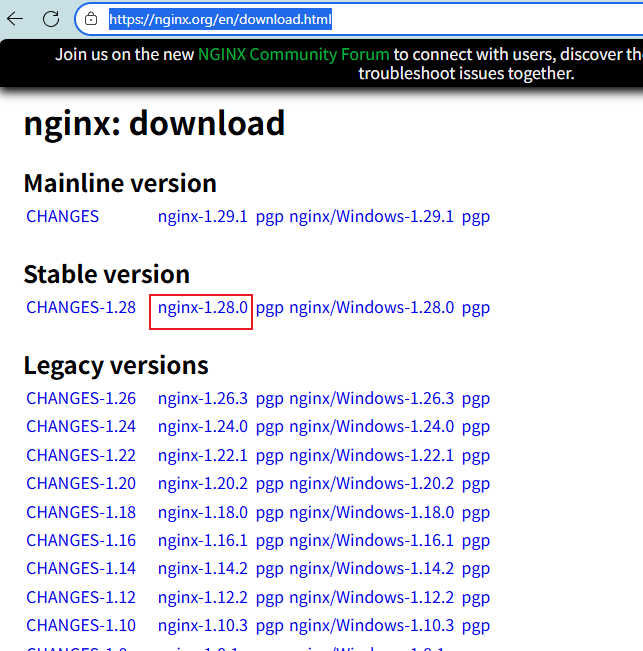The image size is (643, 651).
Task: Open the pgp signature for nginx/Windows-1.26.3
Action: tap(476, 399)
